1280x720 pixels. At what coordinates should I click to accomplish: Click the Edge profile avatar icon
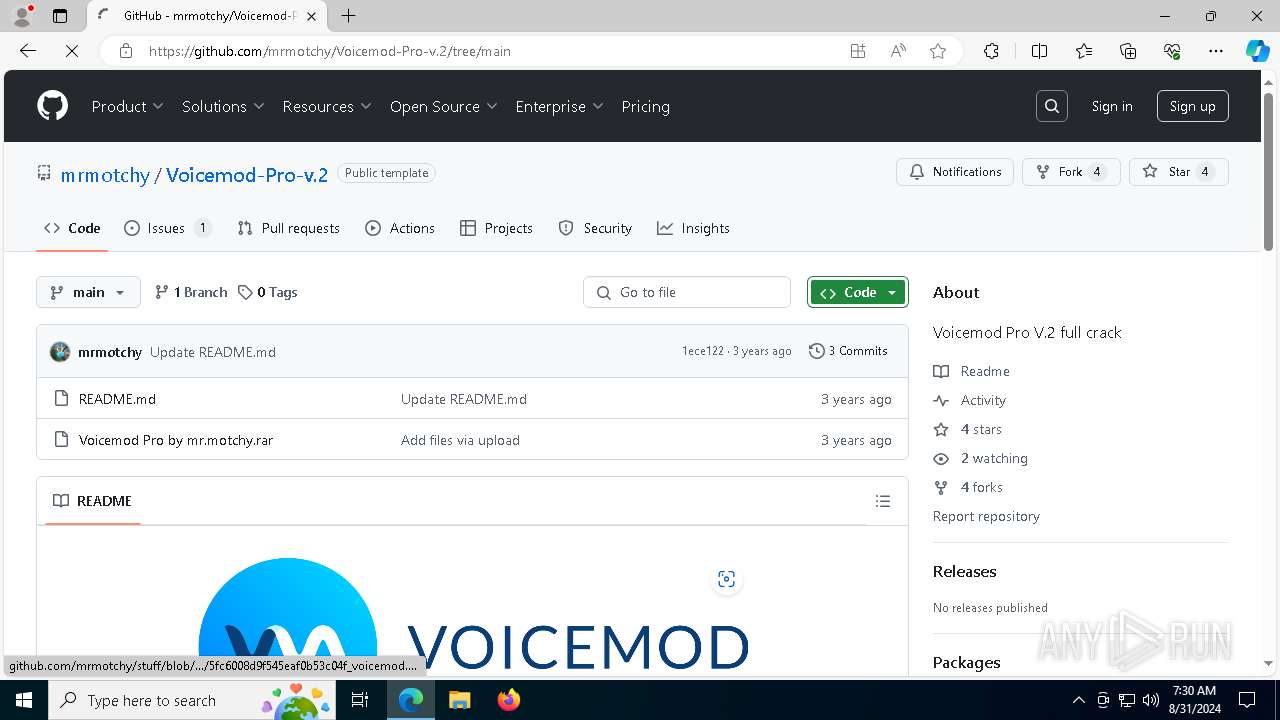[22, 16]
